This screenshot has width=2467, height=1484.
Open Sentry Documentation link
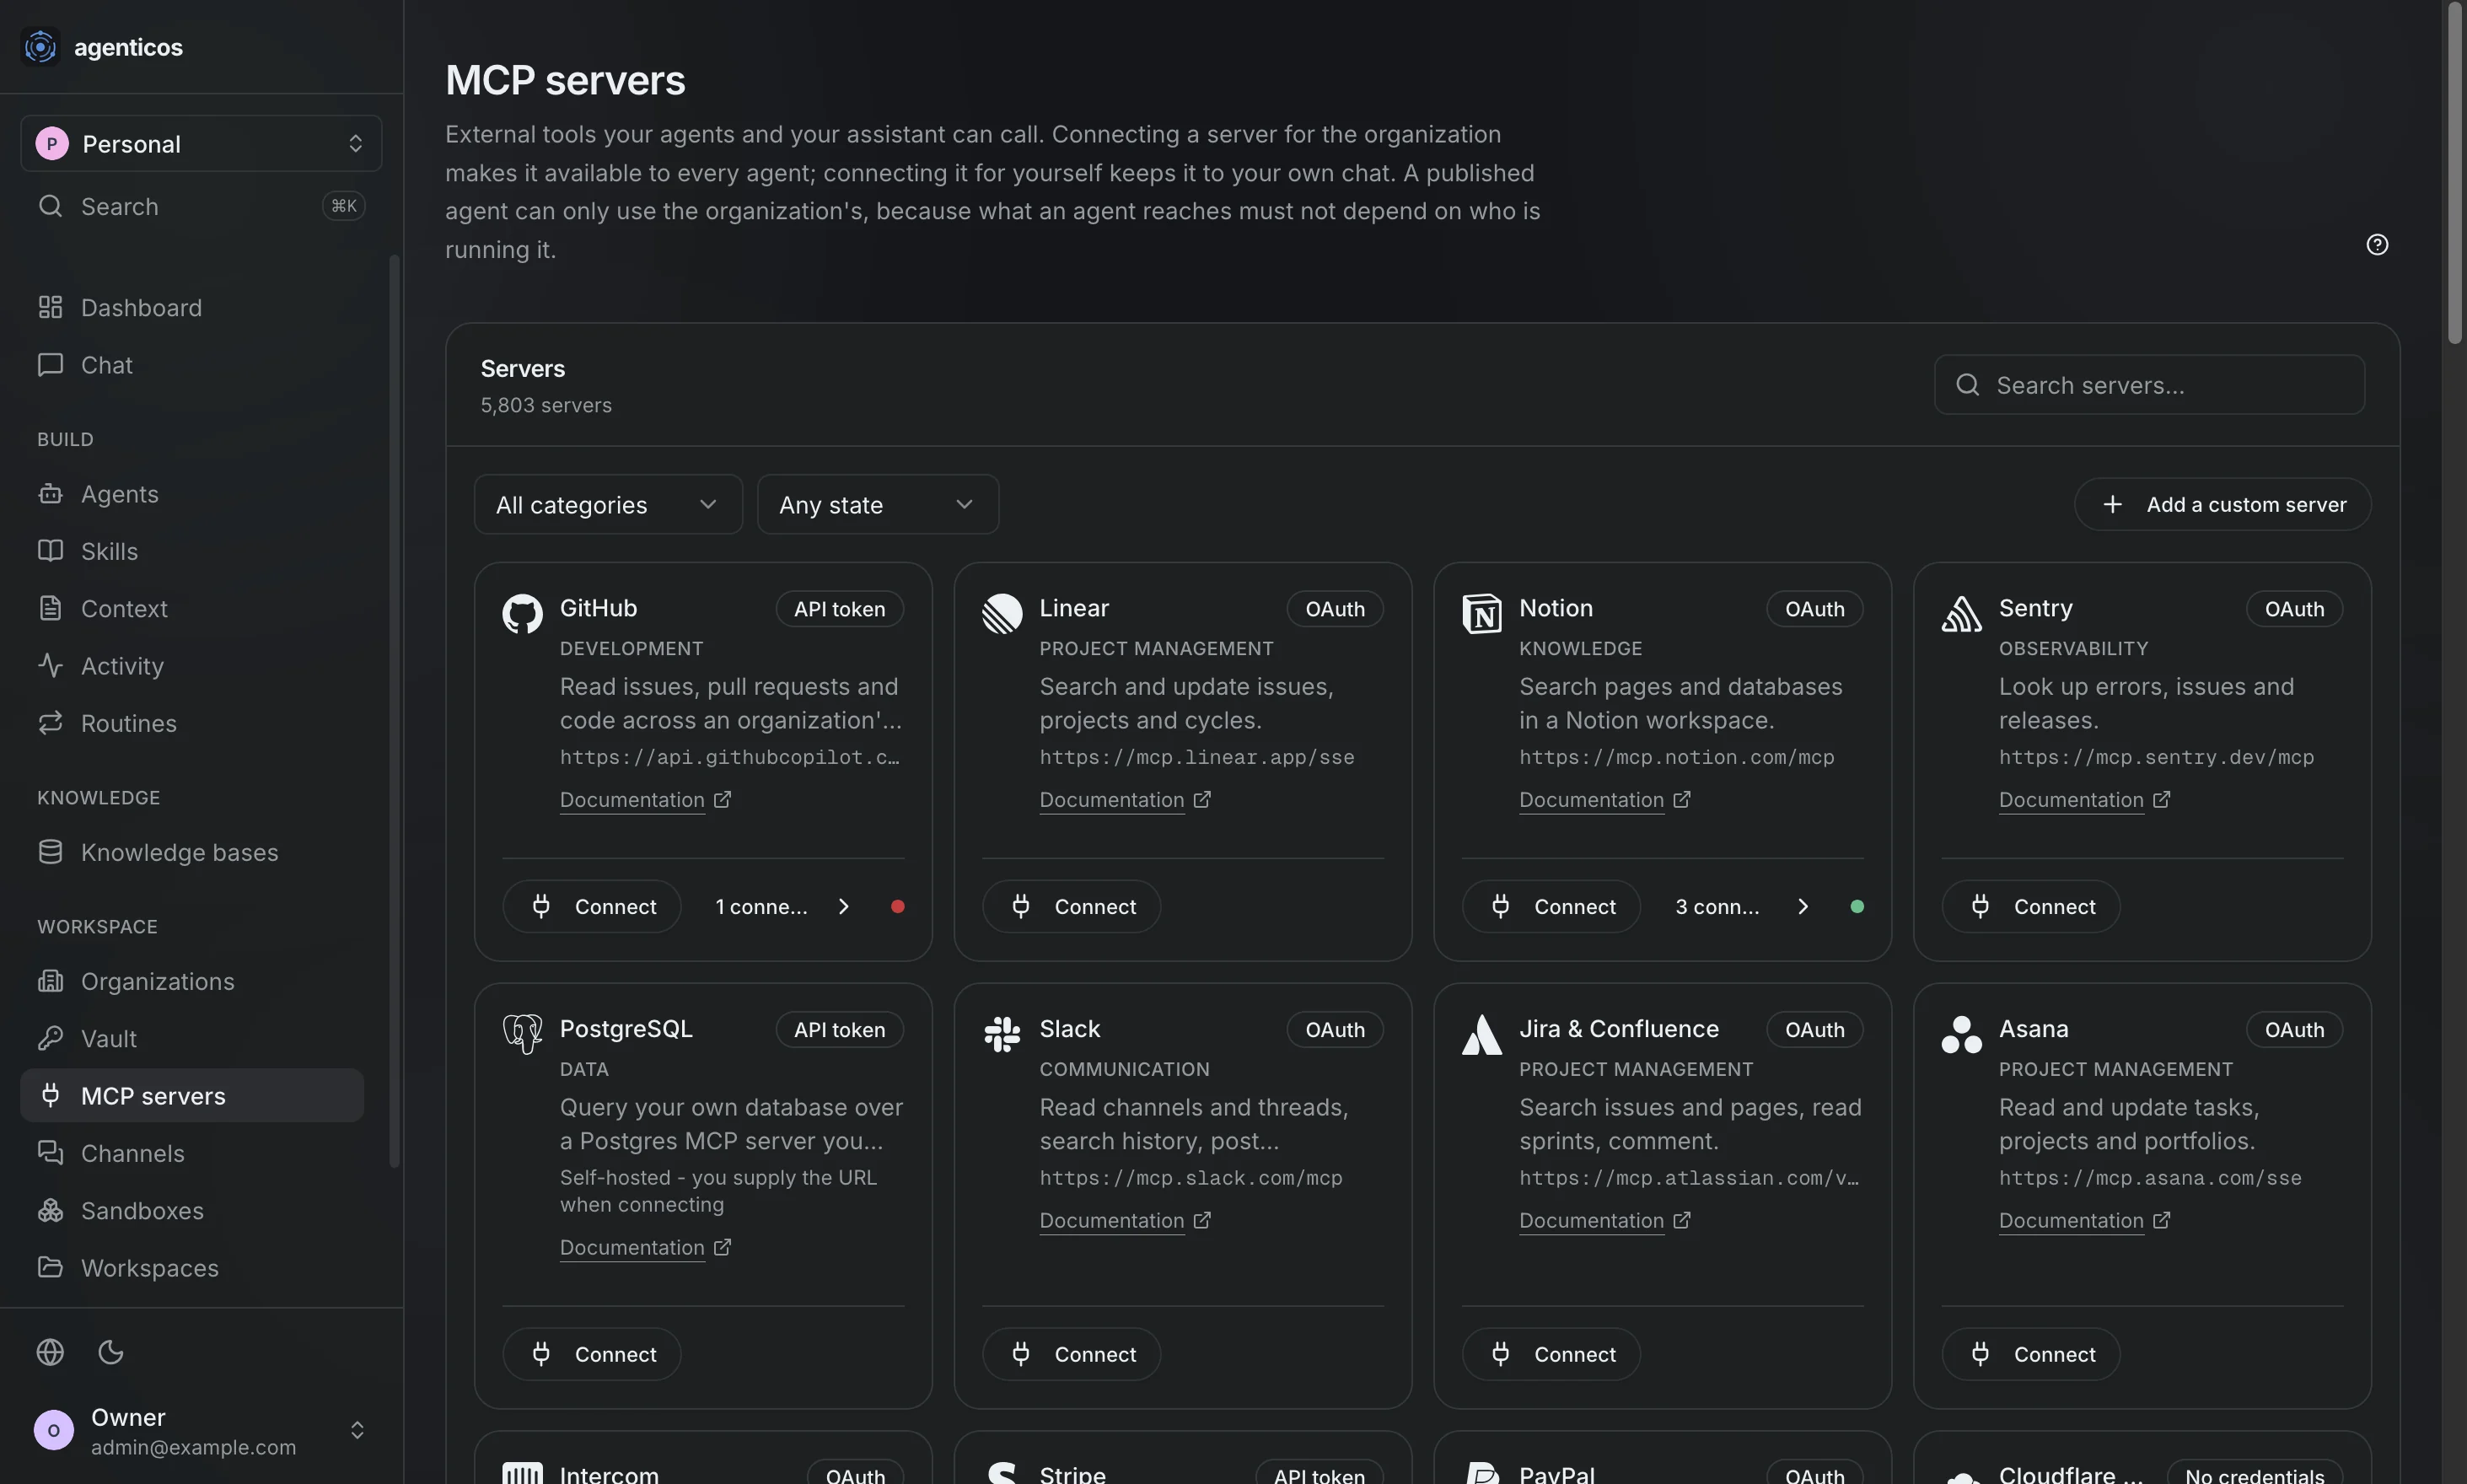pyautogui.click(x=2084, y=800)
